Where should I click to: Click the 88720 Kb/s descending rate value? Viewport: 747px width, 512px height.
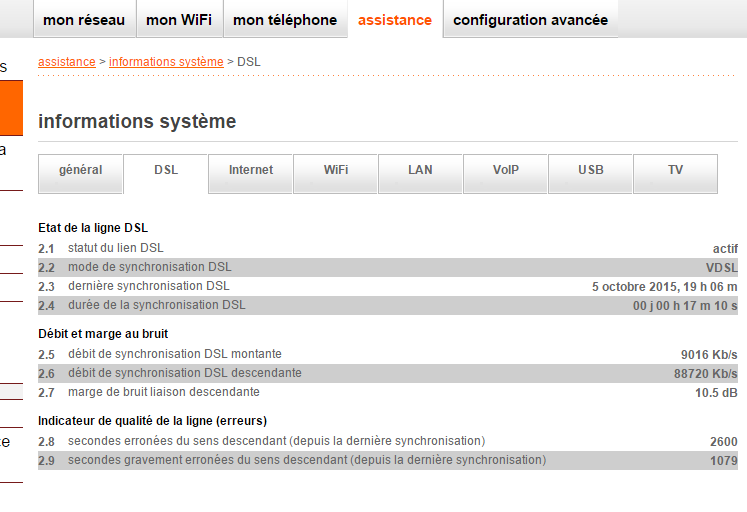click(x=705, y=373)
